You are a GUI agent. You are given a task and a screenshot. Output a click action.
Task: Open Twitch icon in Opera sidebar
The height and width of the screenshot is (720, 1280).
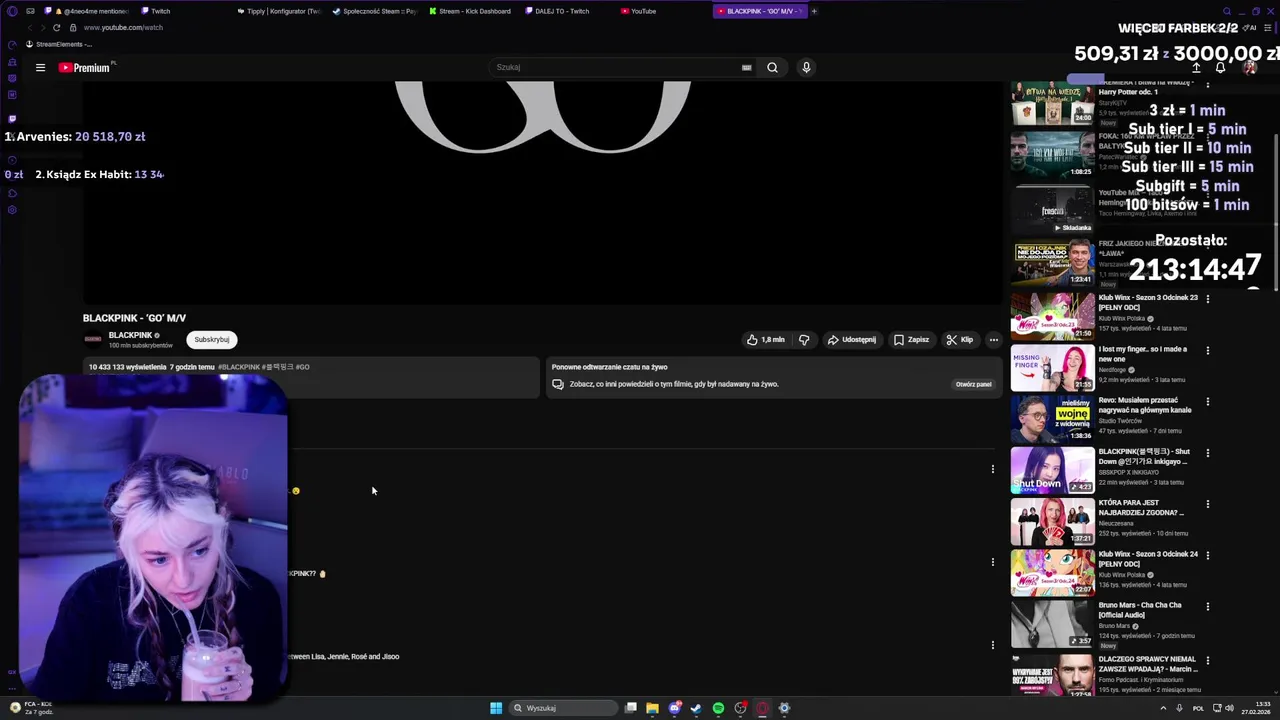click(12, 118)
